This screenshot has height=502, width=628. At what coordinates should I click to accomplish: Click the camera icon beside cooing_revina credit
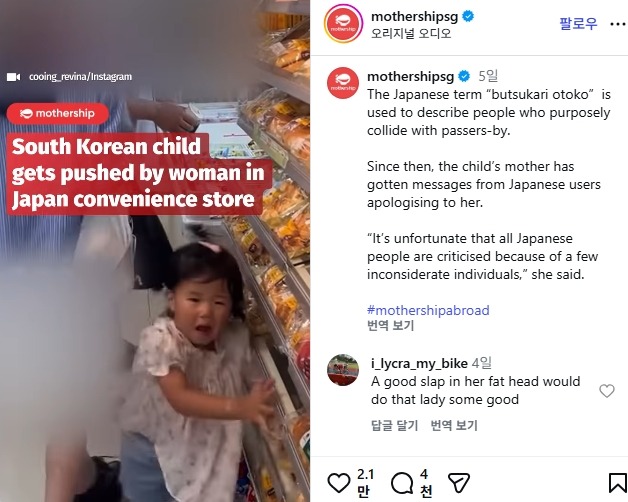(13, 77)
